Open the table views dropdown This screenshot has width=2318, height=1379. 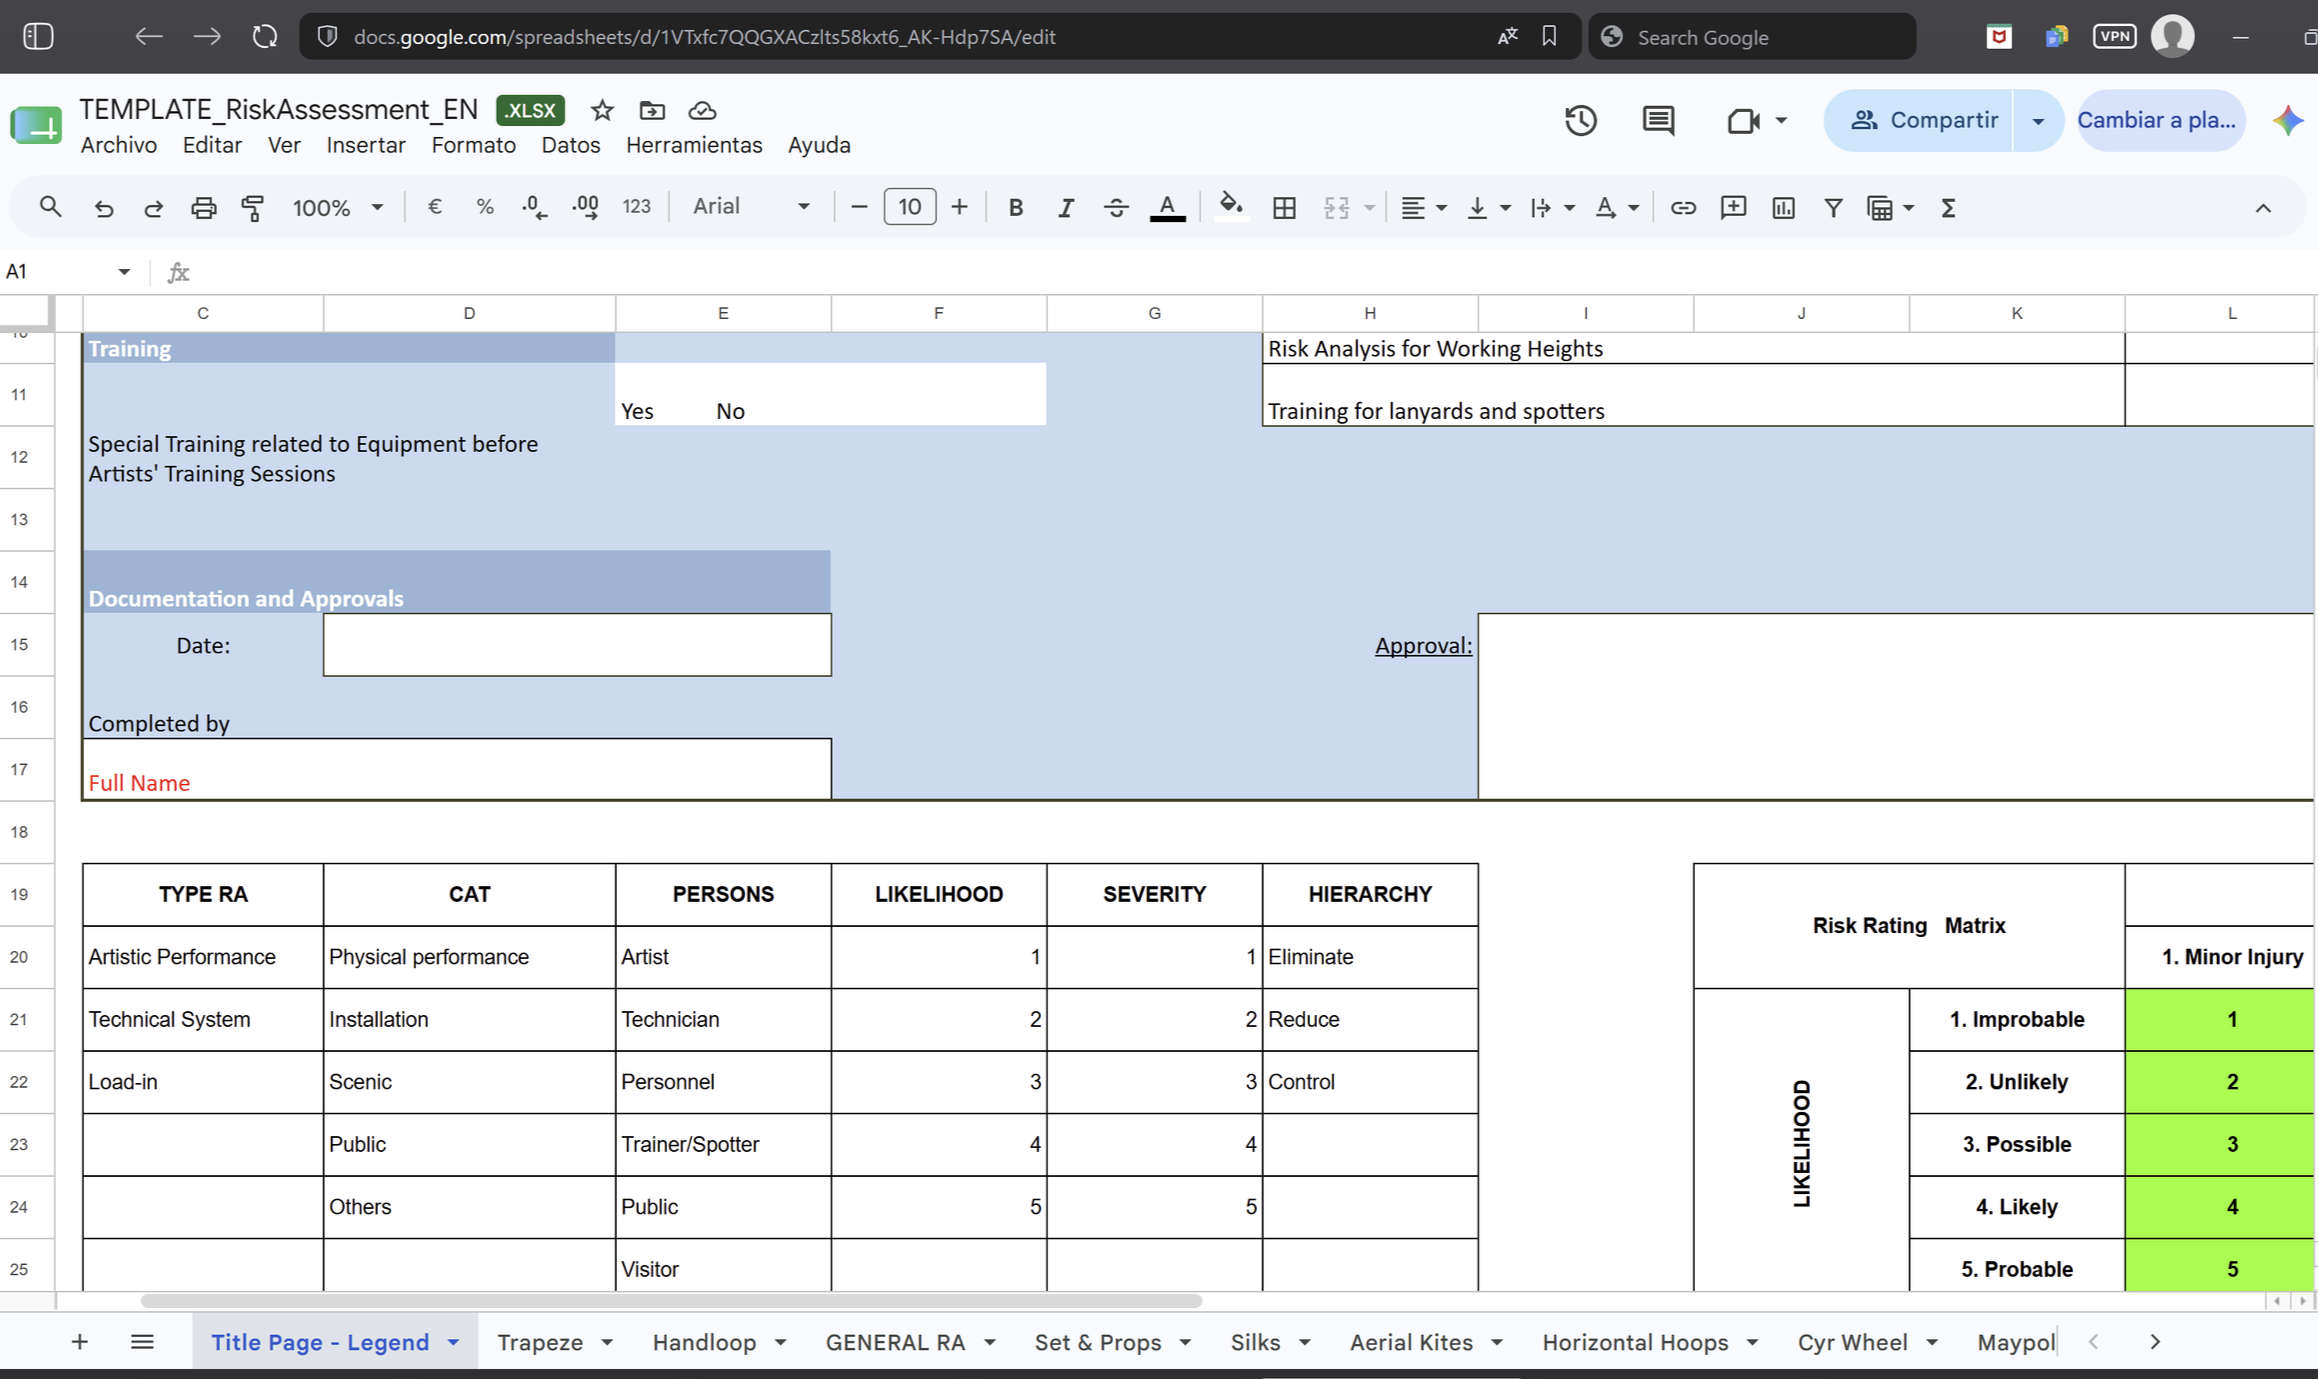pyautogui.click(x=1889, y=207)
